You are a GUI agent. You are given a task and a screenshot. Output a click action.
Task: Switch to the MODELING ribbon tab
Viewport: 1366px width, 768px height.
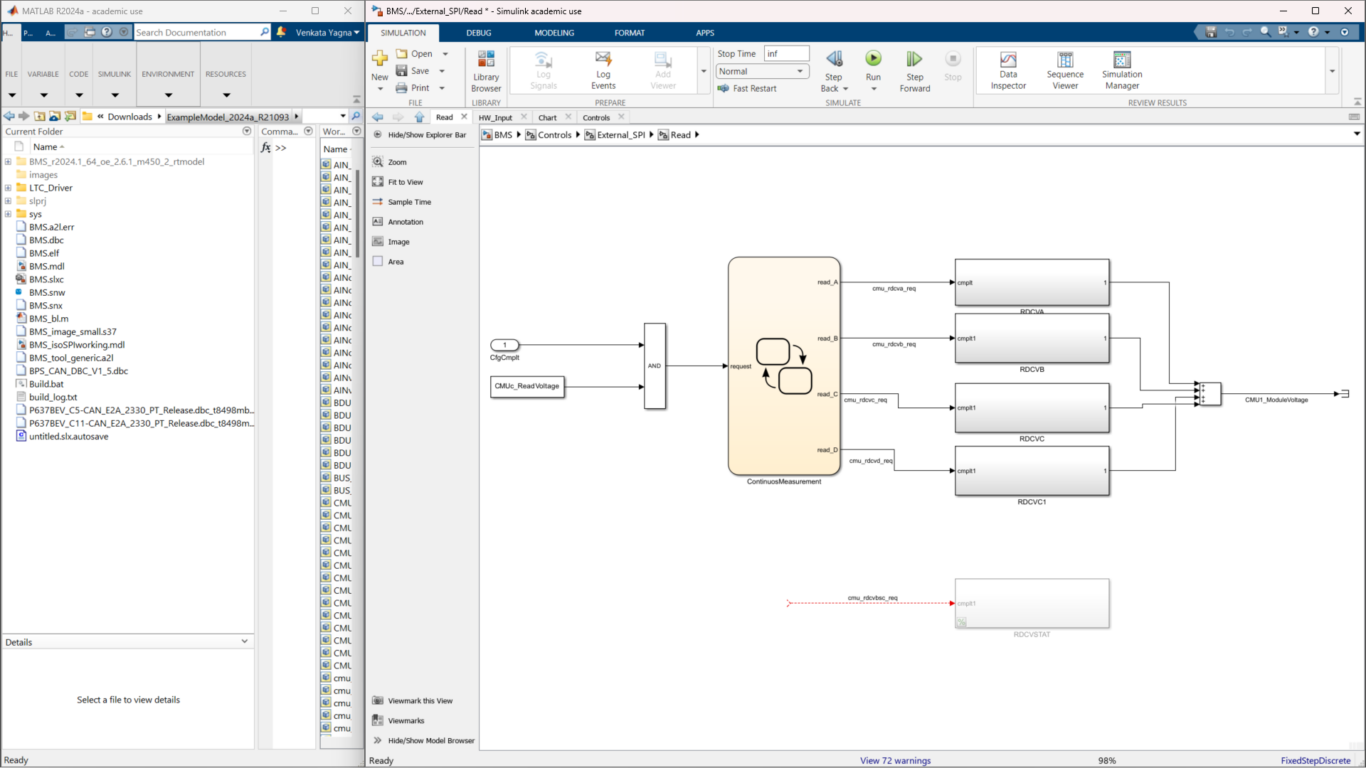554,33
